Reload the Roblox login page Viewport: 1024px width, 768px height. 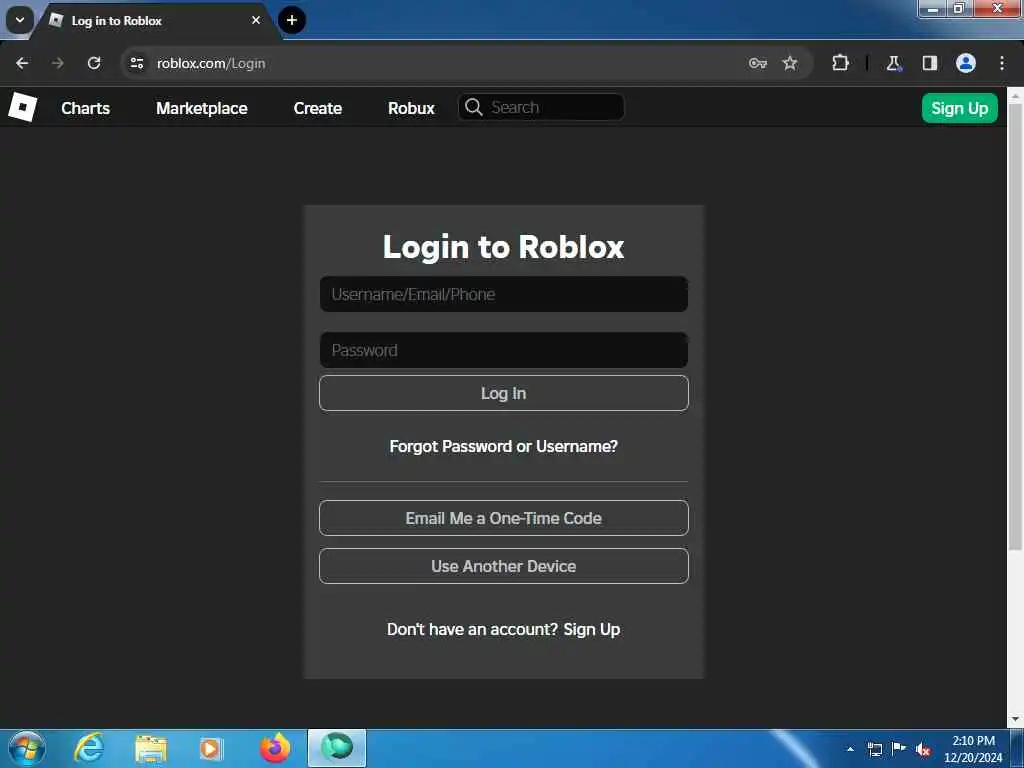coord(94,63)
